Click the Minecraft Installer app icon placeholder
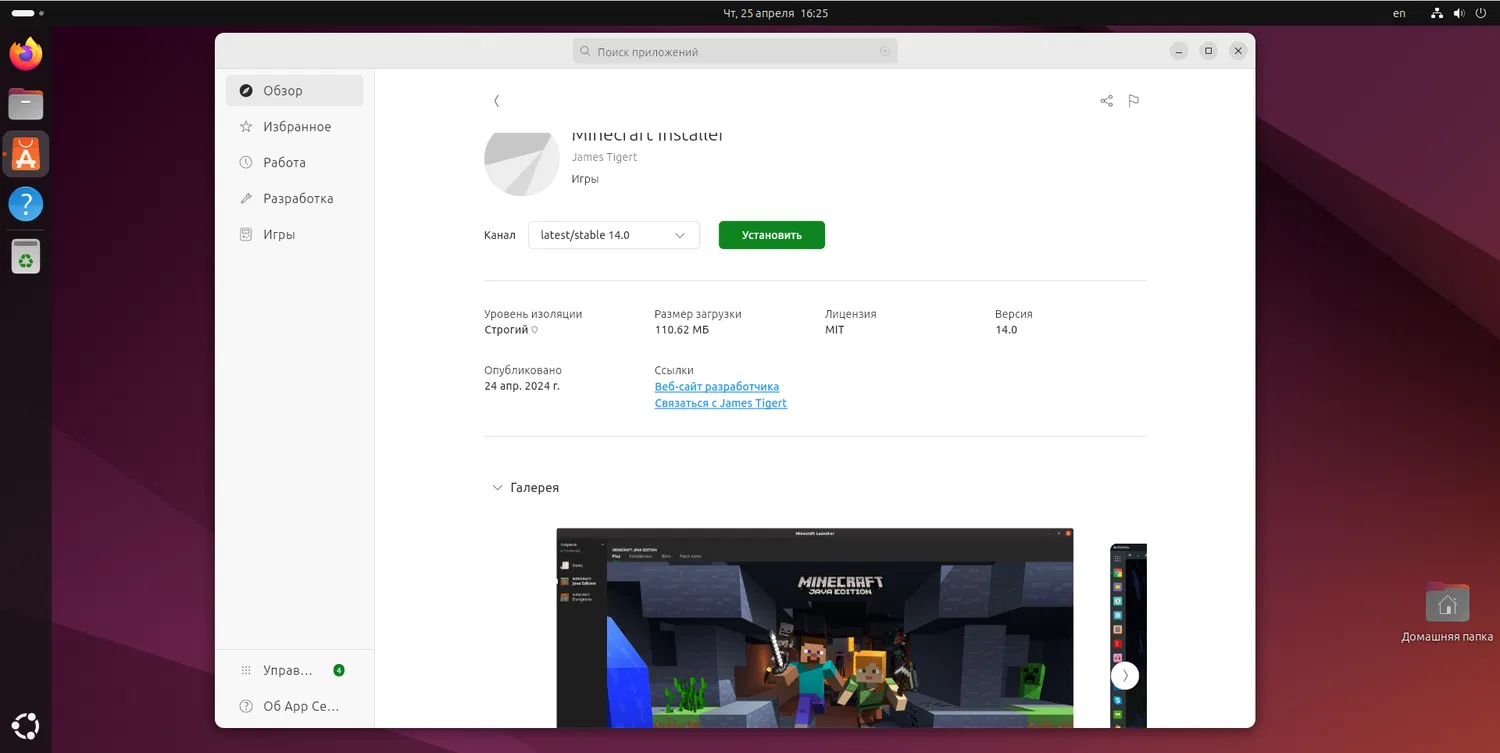The height and width of the screenshot is (753, 1500). point(522,163)
